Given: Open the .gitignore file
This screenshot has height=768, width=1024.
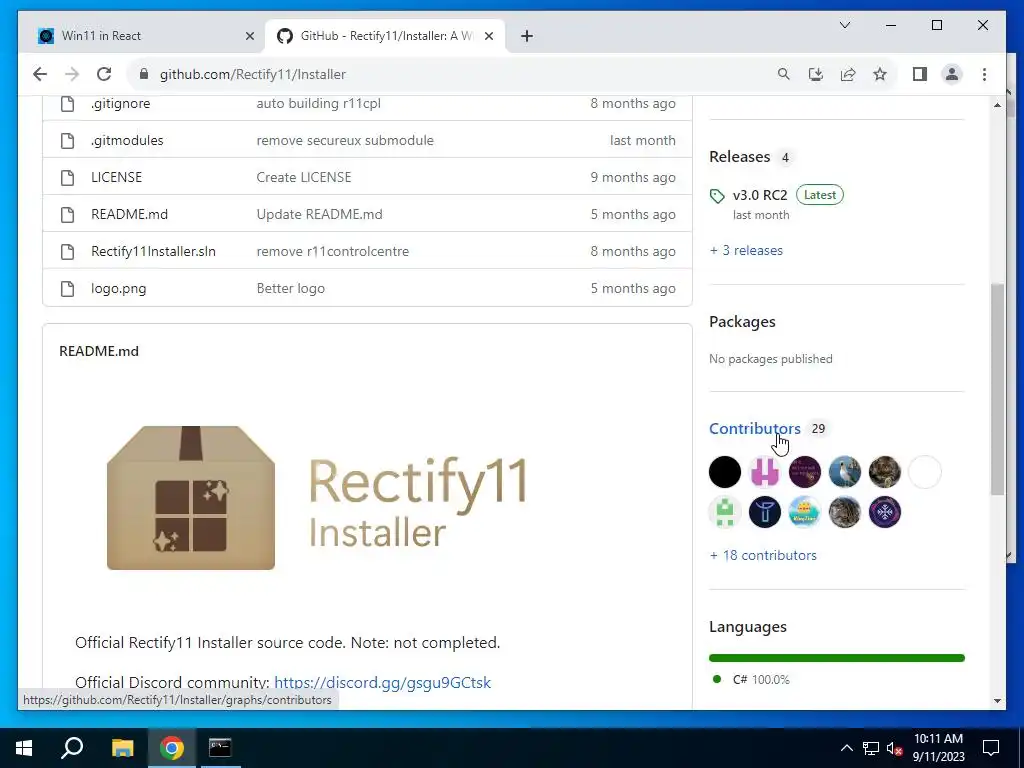Looking at the screenshot, I should [x=120, y=103].
